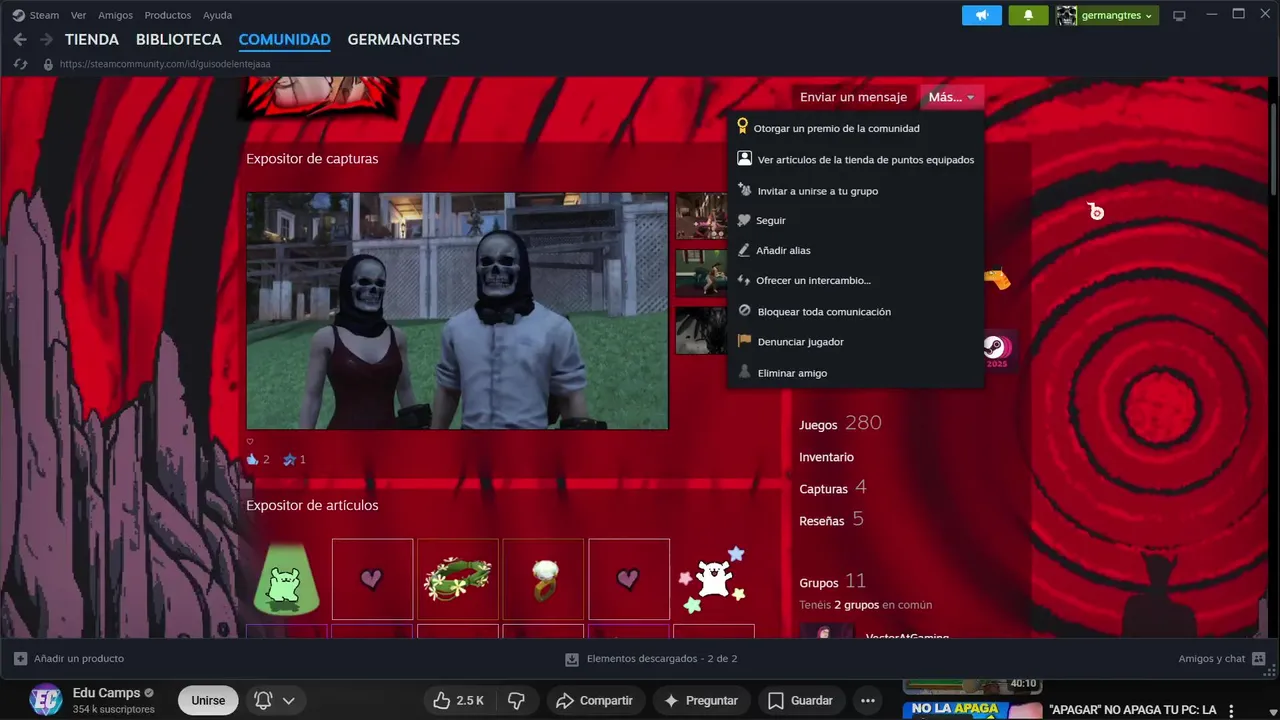The height and width of the screenshot is (720, 1280).
Task: Choose Ver artículos de la tienda de puntos equipados
Action: tap(855, 159)
